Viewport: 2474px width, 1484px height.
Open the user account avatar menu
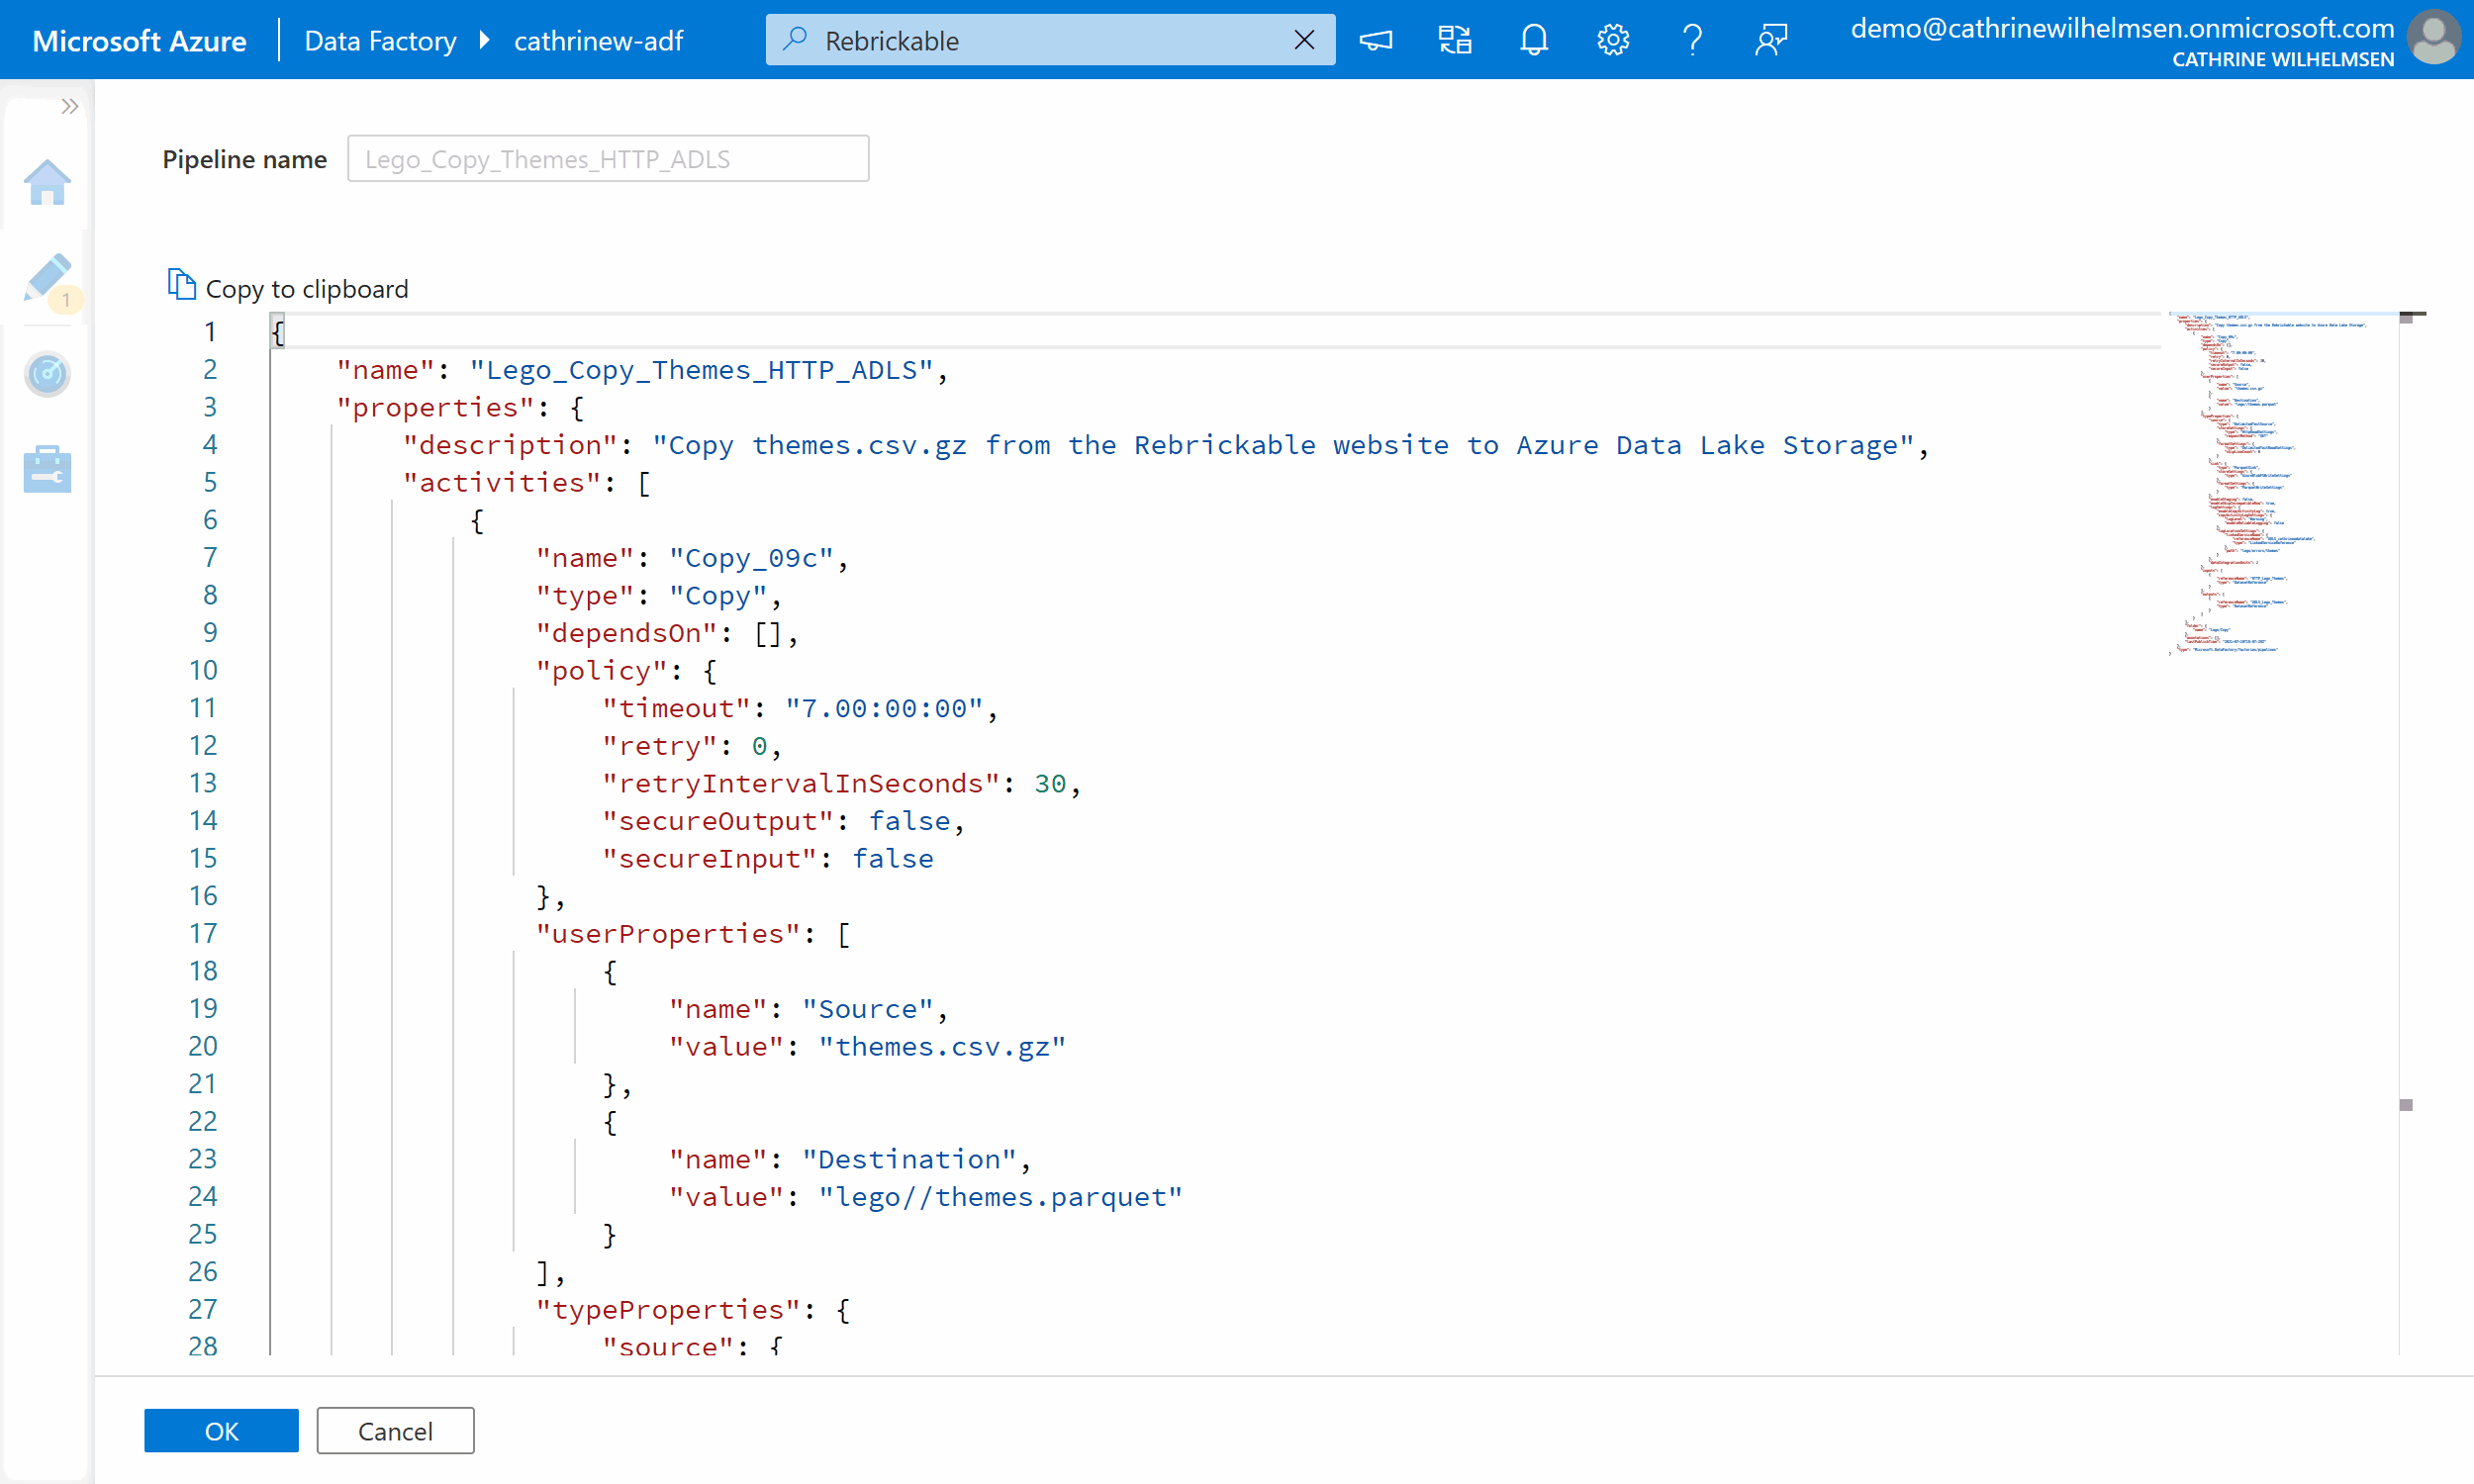2433,38
